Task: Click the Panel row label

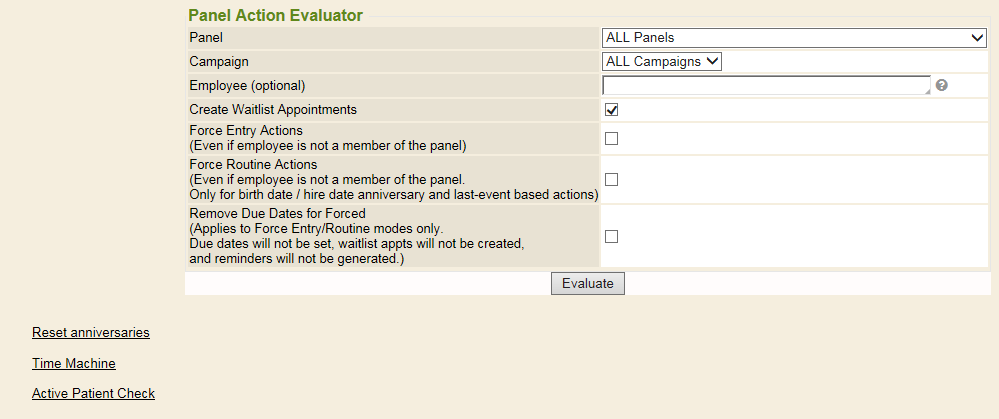Action: point(206,38)
